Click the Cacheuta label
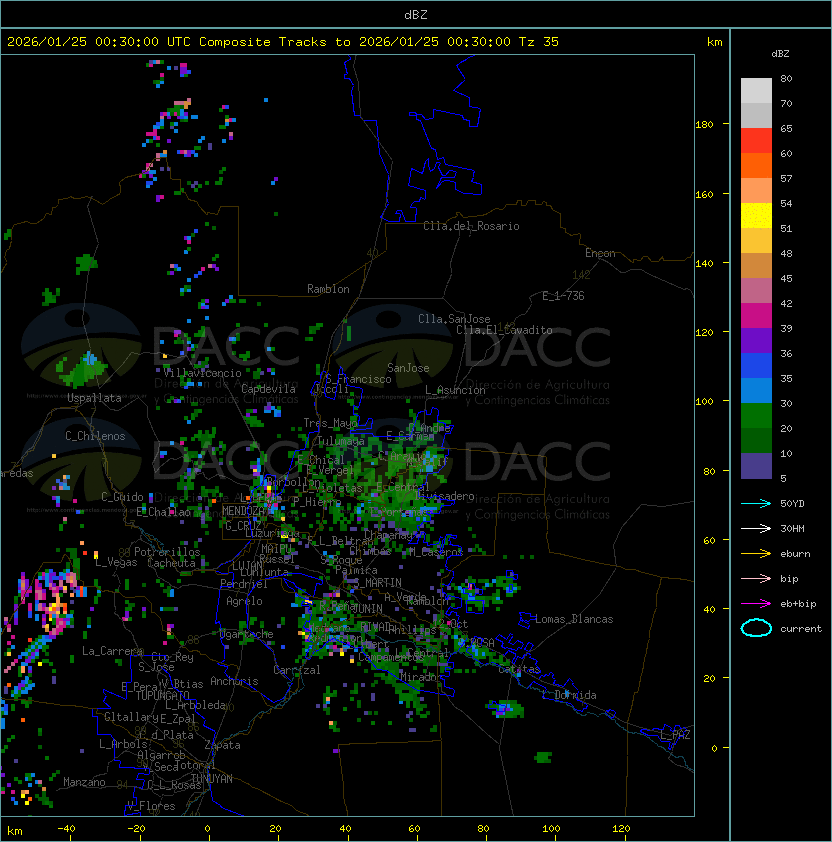Image resolution: width=832 pixels, height=842 pixels. [x=171, y=563]
